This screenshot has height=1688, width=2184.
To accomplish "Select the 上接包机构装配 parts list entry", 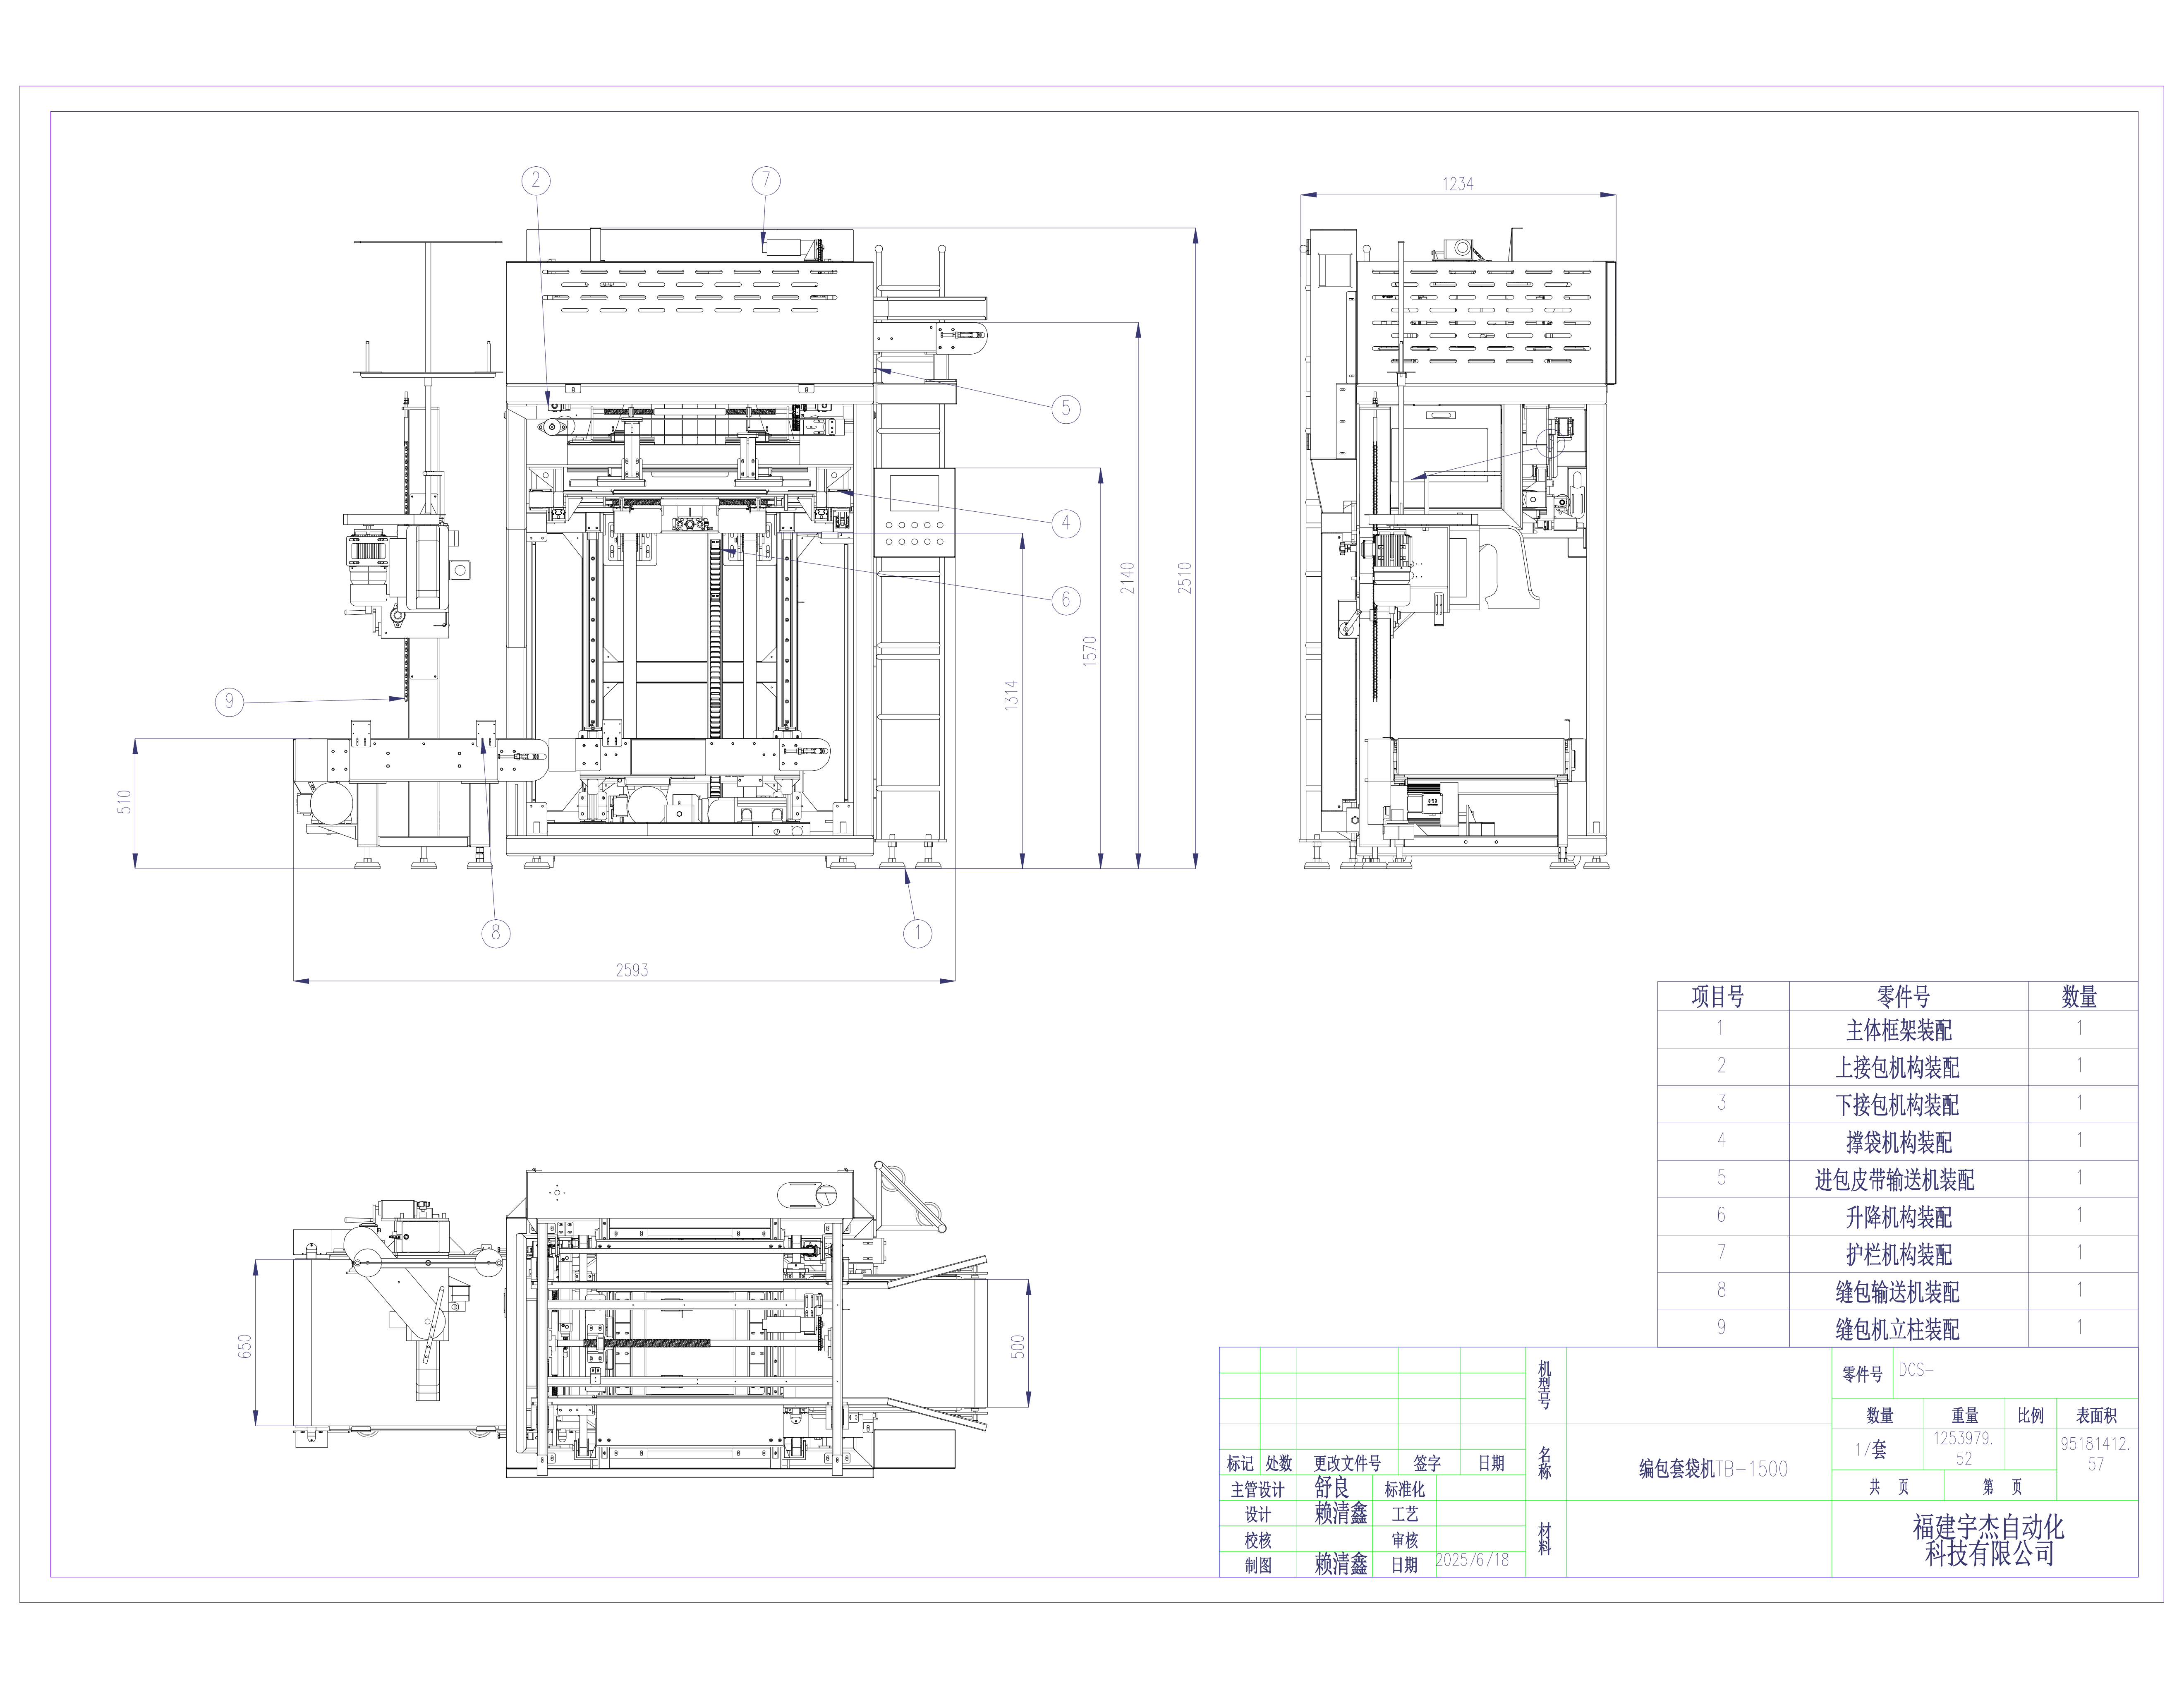I will click(x=1898, y=1067).
